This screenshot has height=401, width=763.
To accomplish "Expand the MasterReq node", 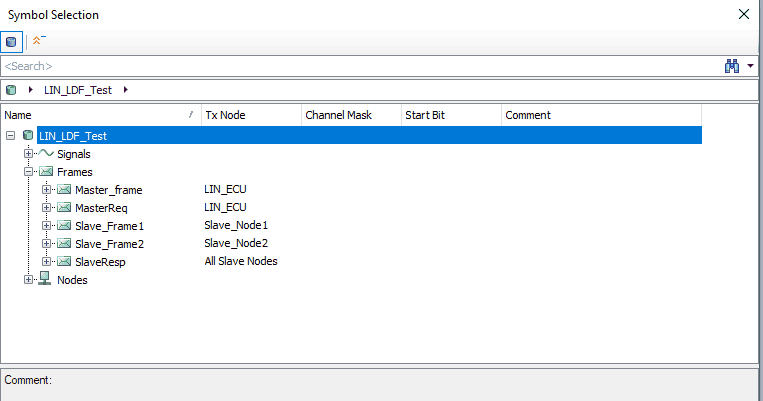I will point(46,207).
